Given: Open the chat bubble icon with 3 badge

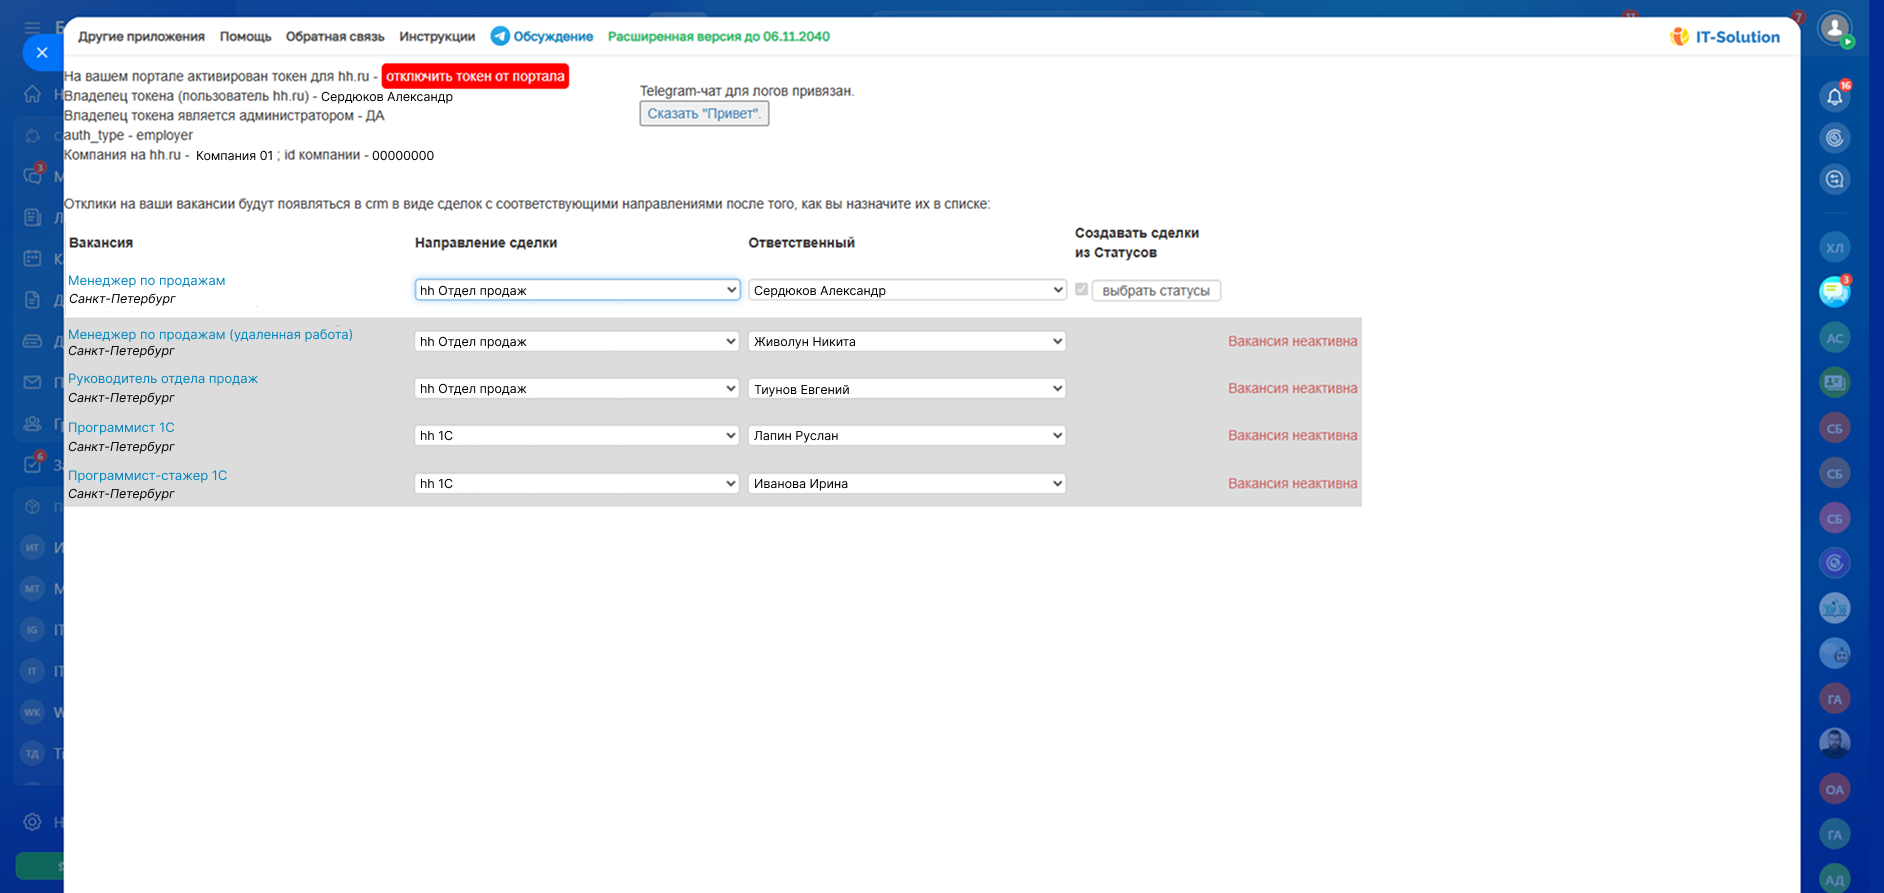Looking at the screenshot, I should (1834, 291).
